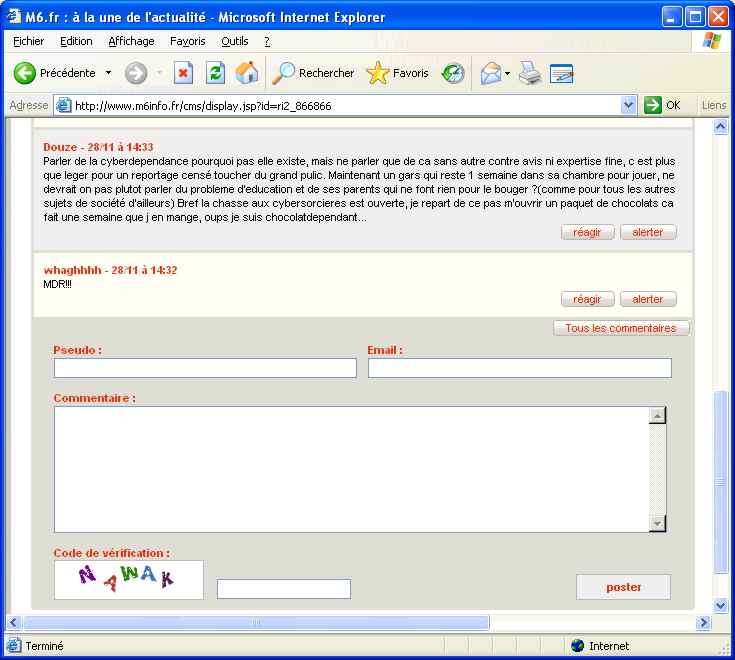Stop page loading with red X icon
The image size is (735, 660).
tap(183, 73)
